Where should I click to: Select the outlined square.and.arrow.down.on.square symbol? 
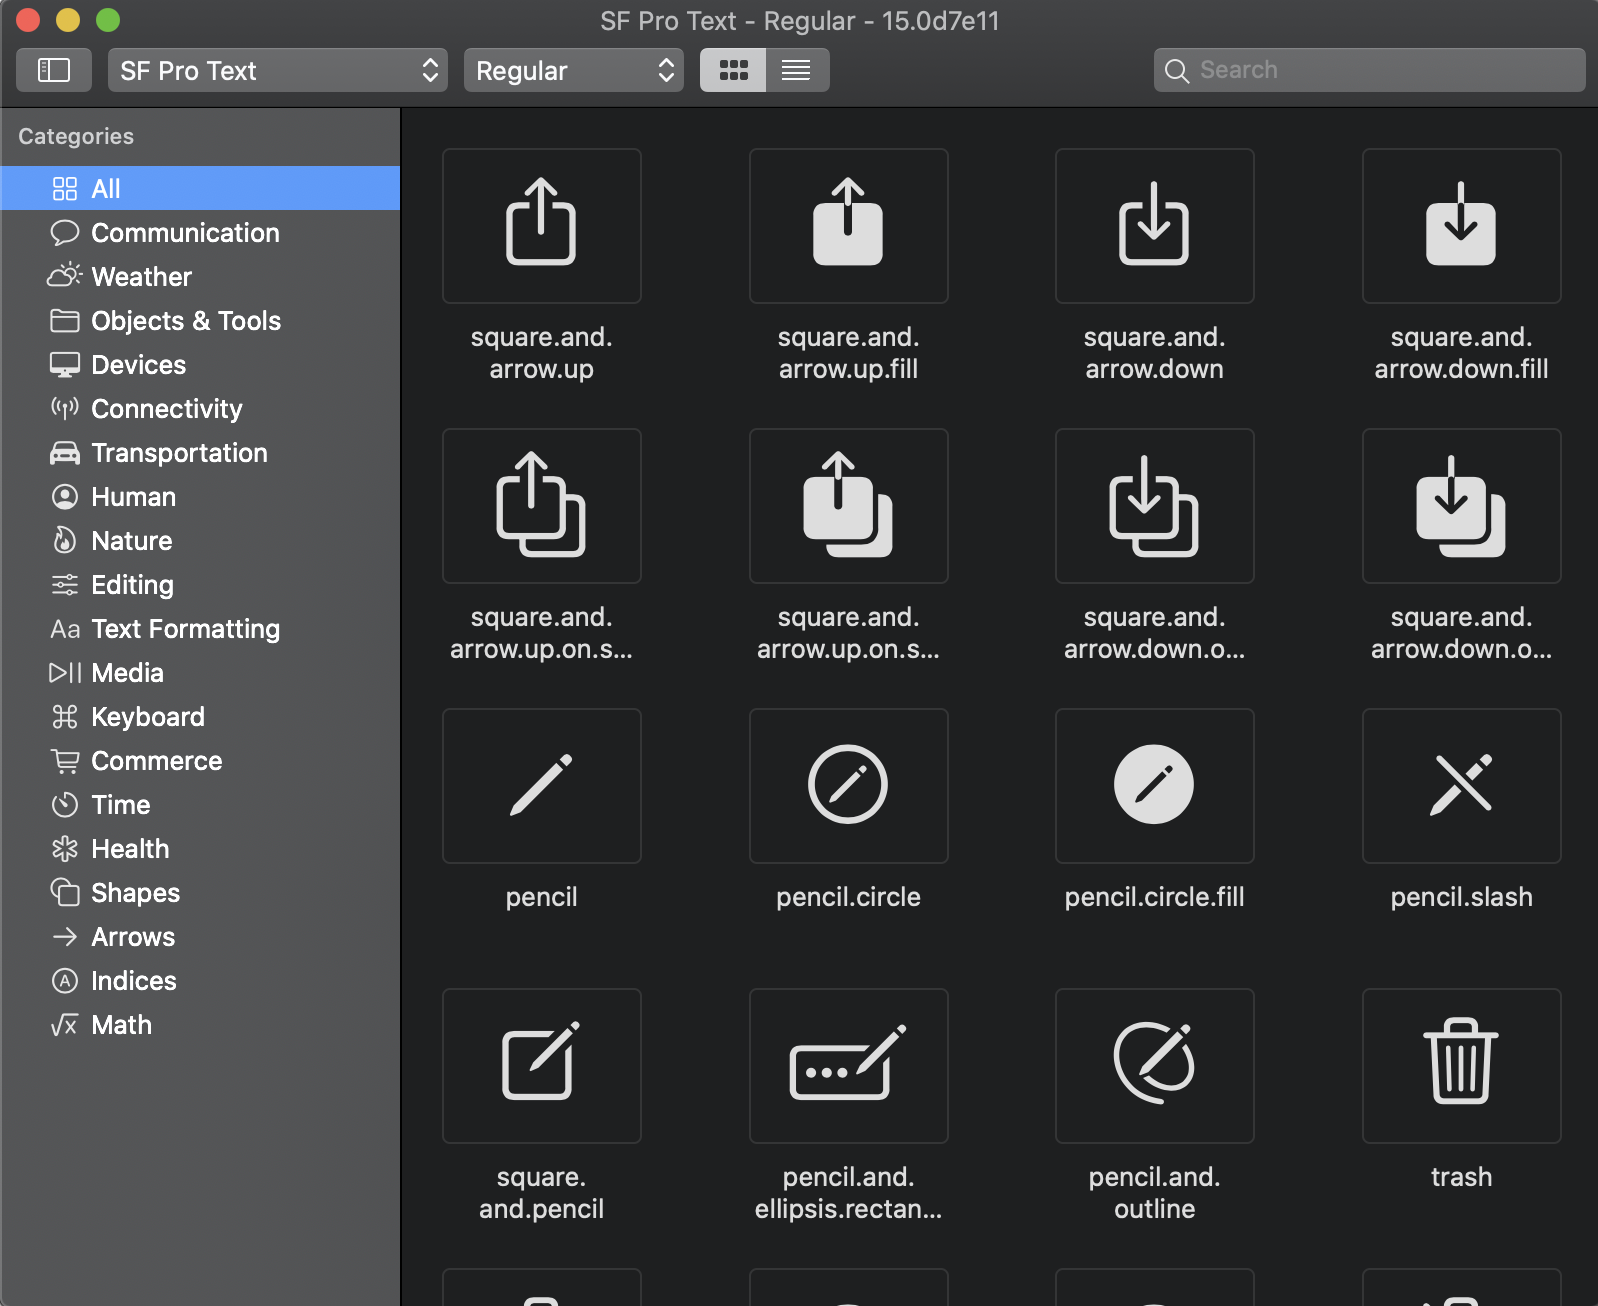click(1154, 506)
